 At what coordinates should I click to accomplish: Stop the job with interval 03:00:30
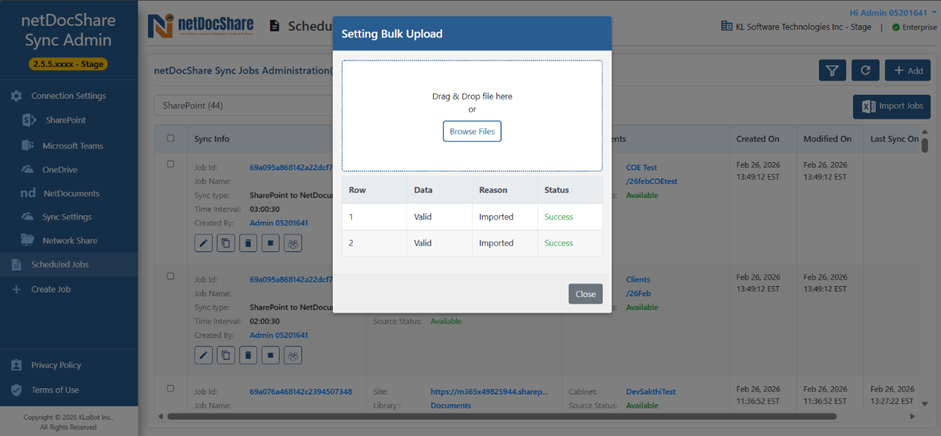[x=270, y=243]
